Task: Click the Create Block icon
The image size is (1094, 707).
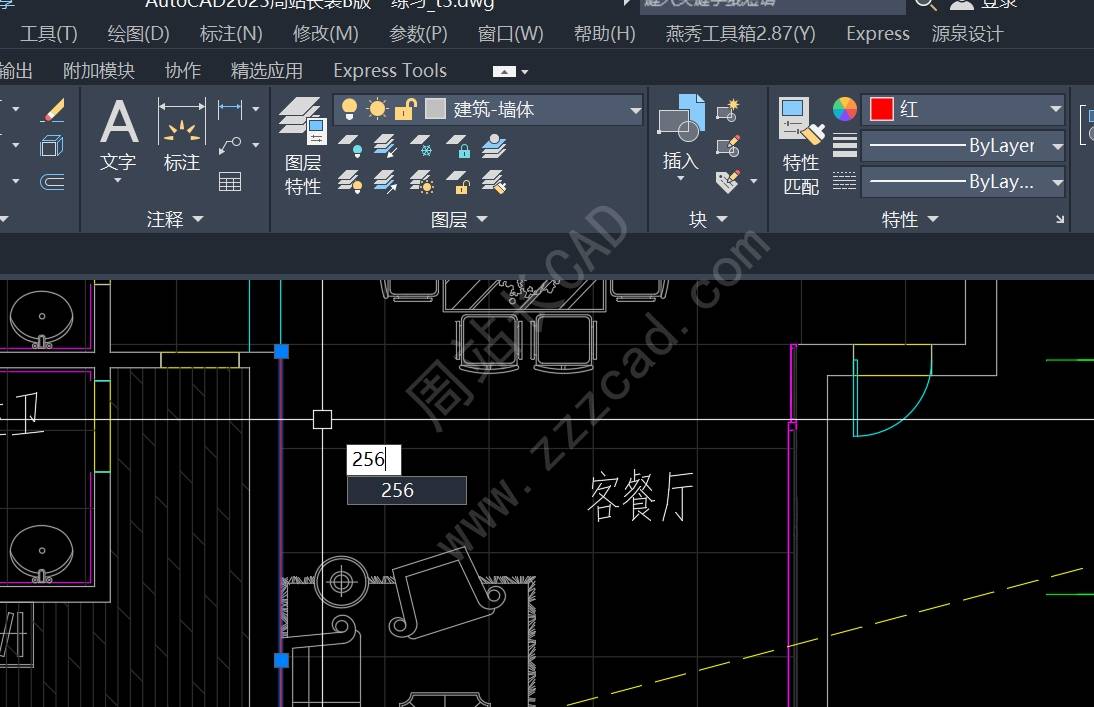Action: coord(728,109)
